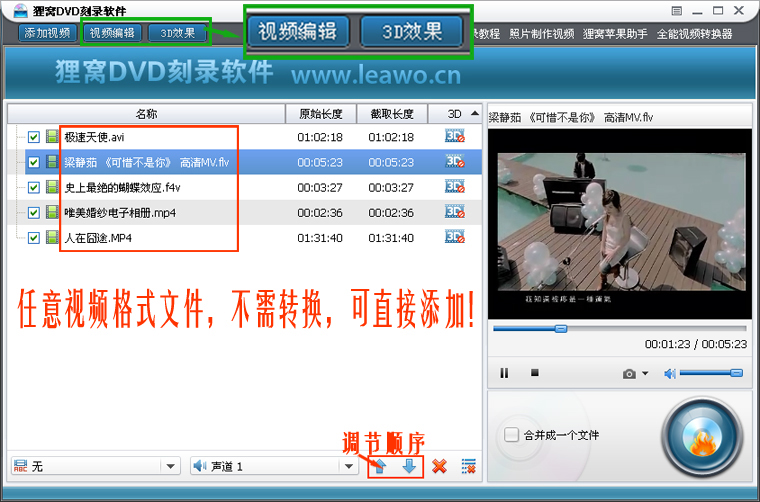Click the 原始长度 column header
The image size is (760, 502).
click(321, 114)
